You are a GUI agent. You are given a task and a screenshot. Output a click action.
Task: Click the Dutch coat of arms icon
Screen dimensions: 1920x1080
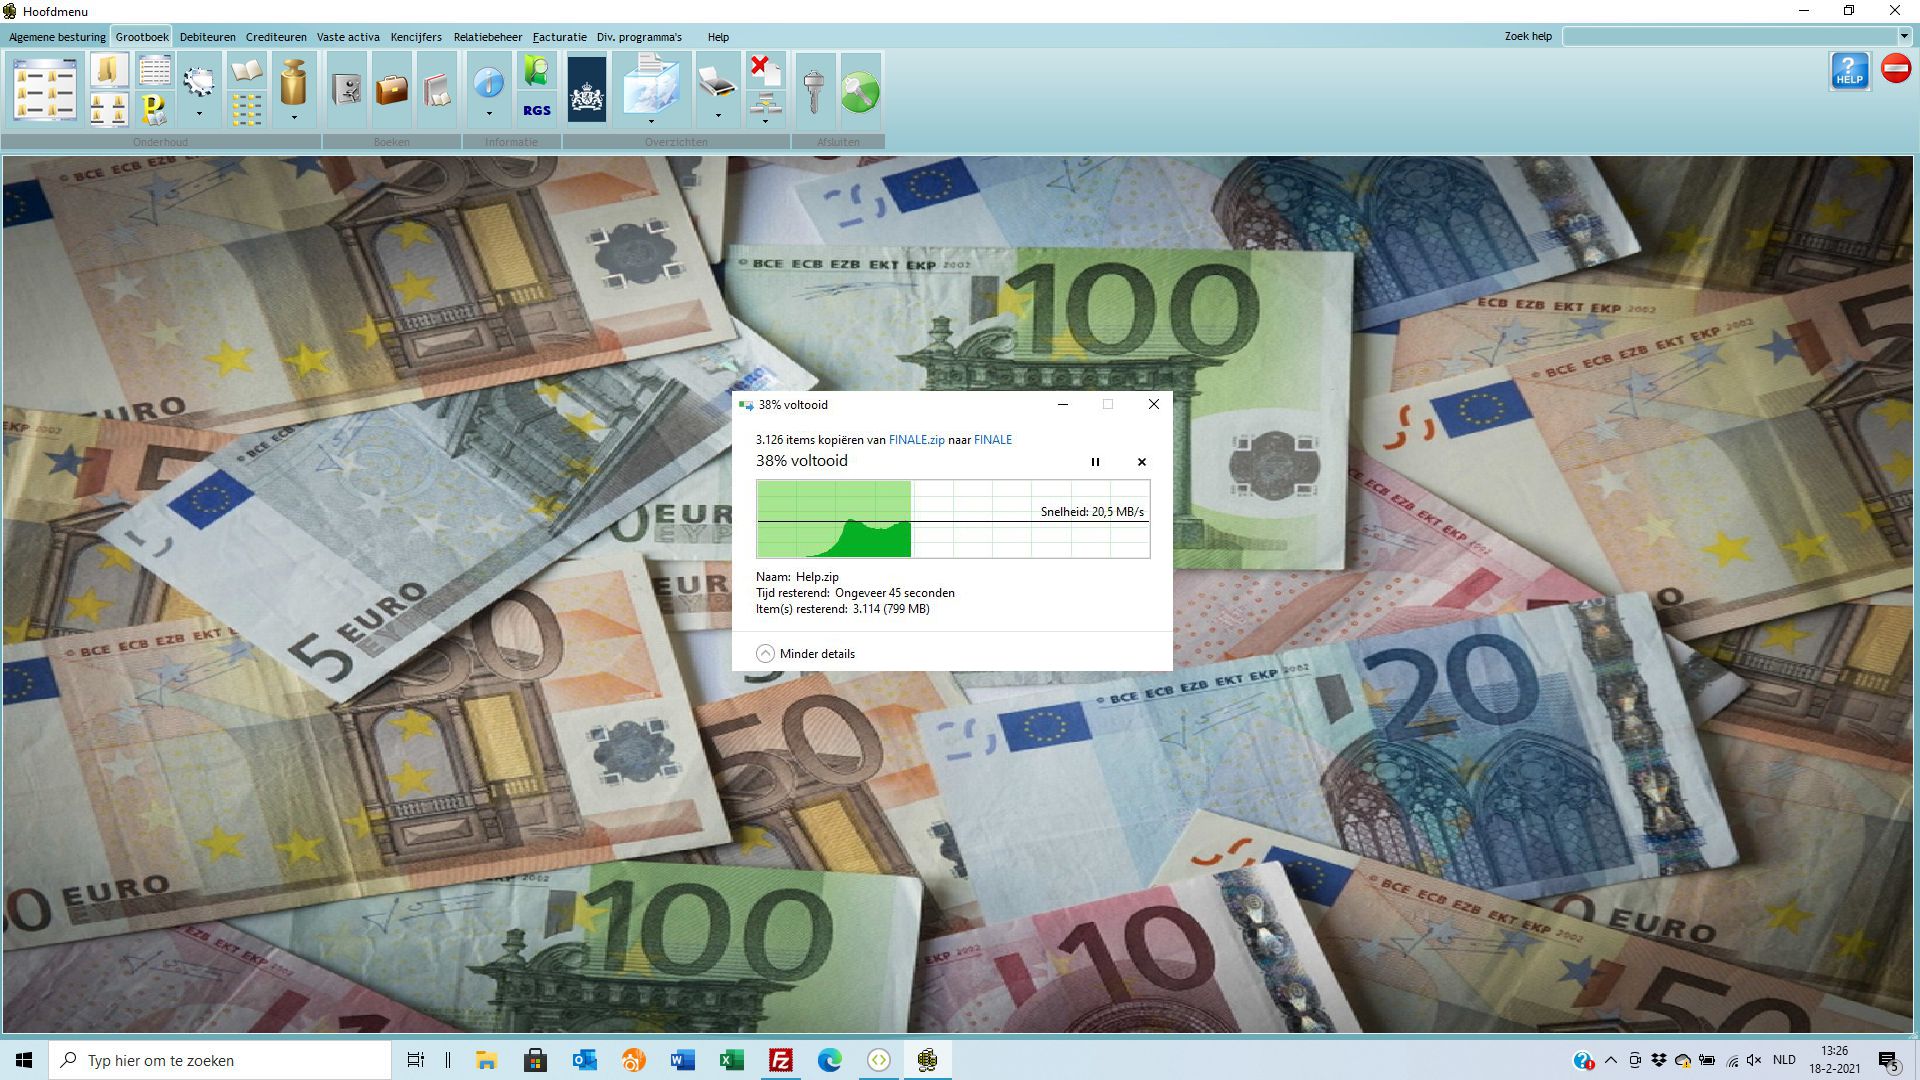click(587, 89)
